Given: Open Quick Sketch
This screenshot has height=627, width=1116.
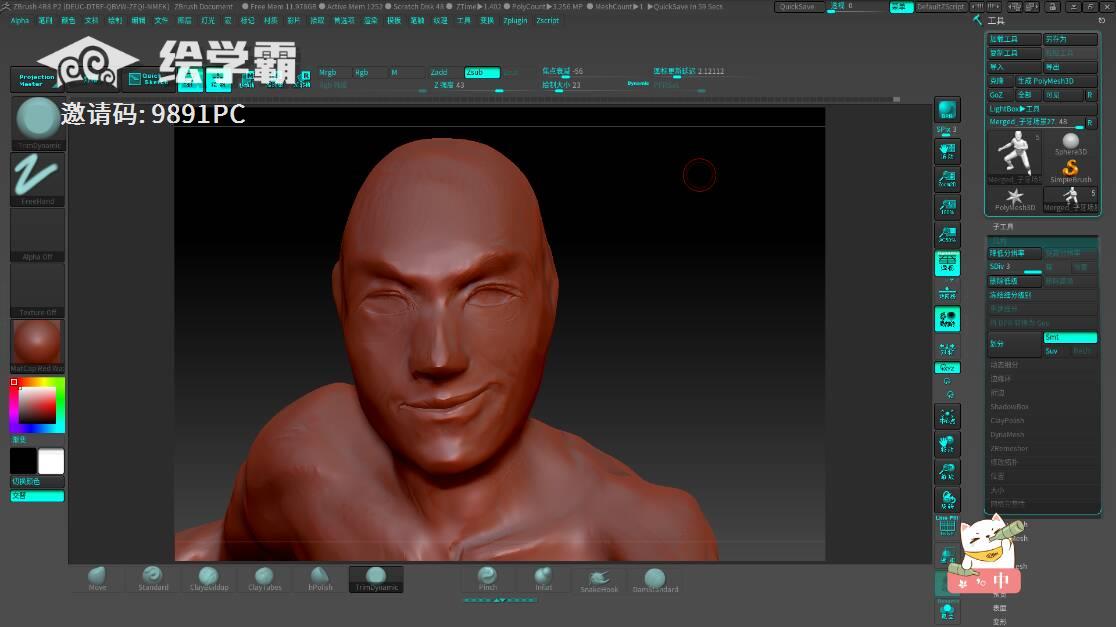Looking at the screenshot, I should pos(149,79).
